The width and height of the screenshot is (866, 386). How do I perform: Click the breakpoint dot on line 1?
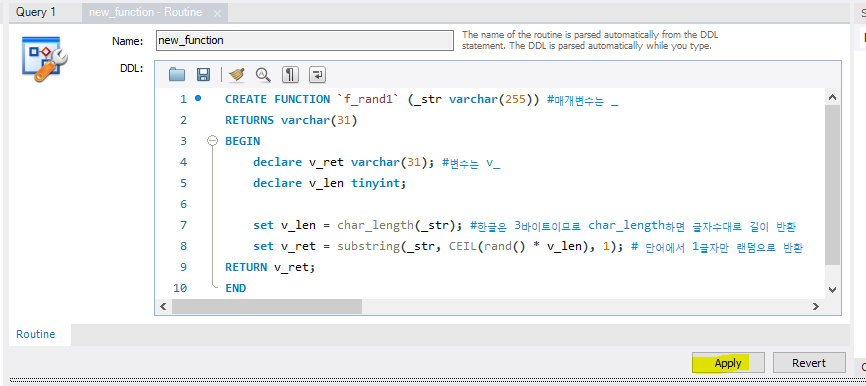[x=198, y=98]
